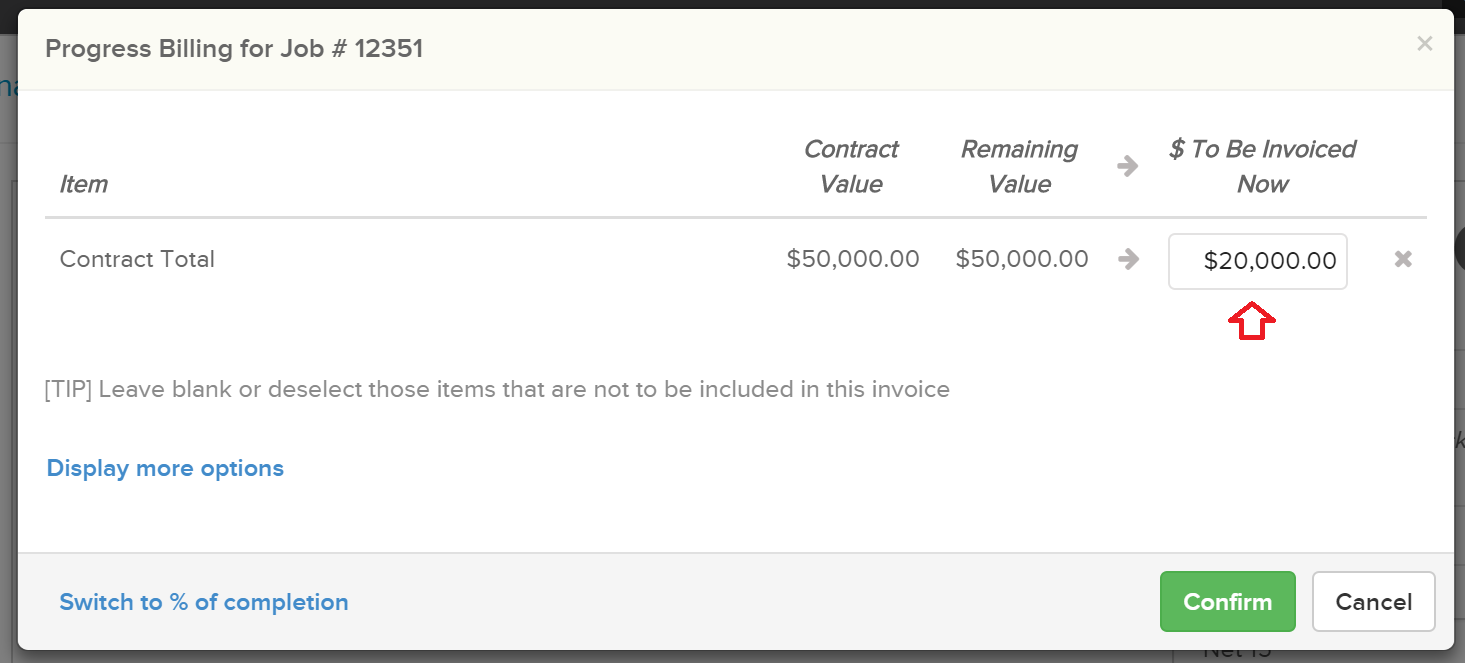This screenshot has width=1465, height=663.
Task: Select the Contract Total item label
Action: (x=137, y=260)
